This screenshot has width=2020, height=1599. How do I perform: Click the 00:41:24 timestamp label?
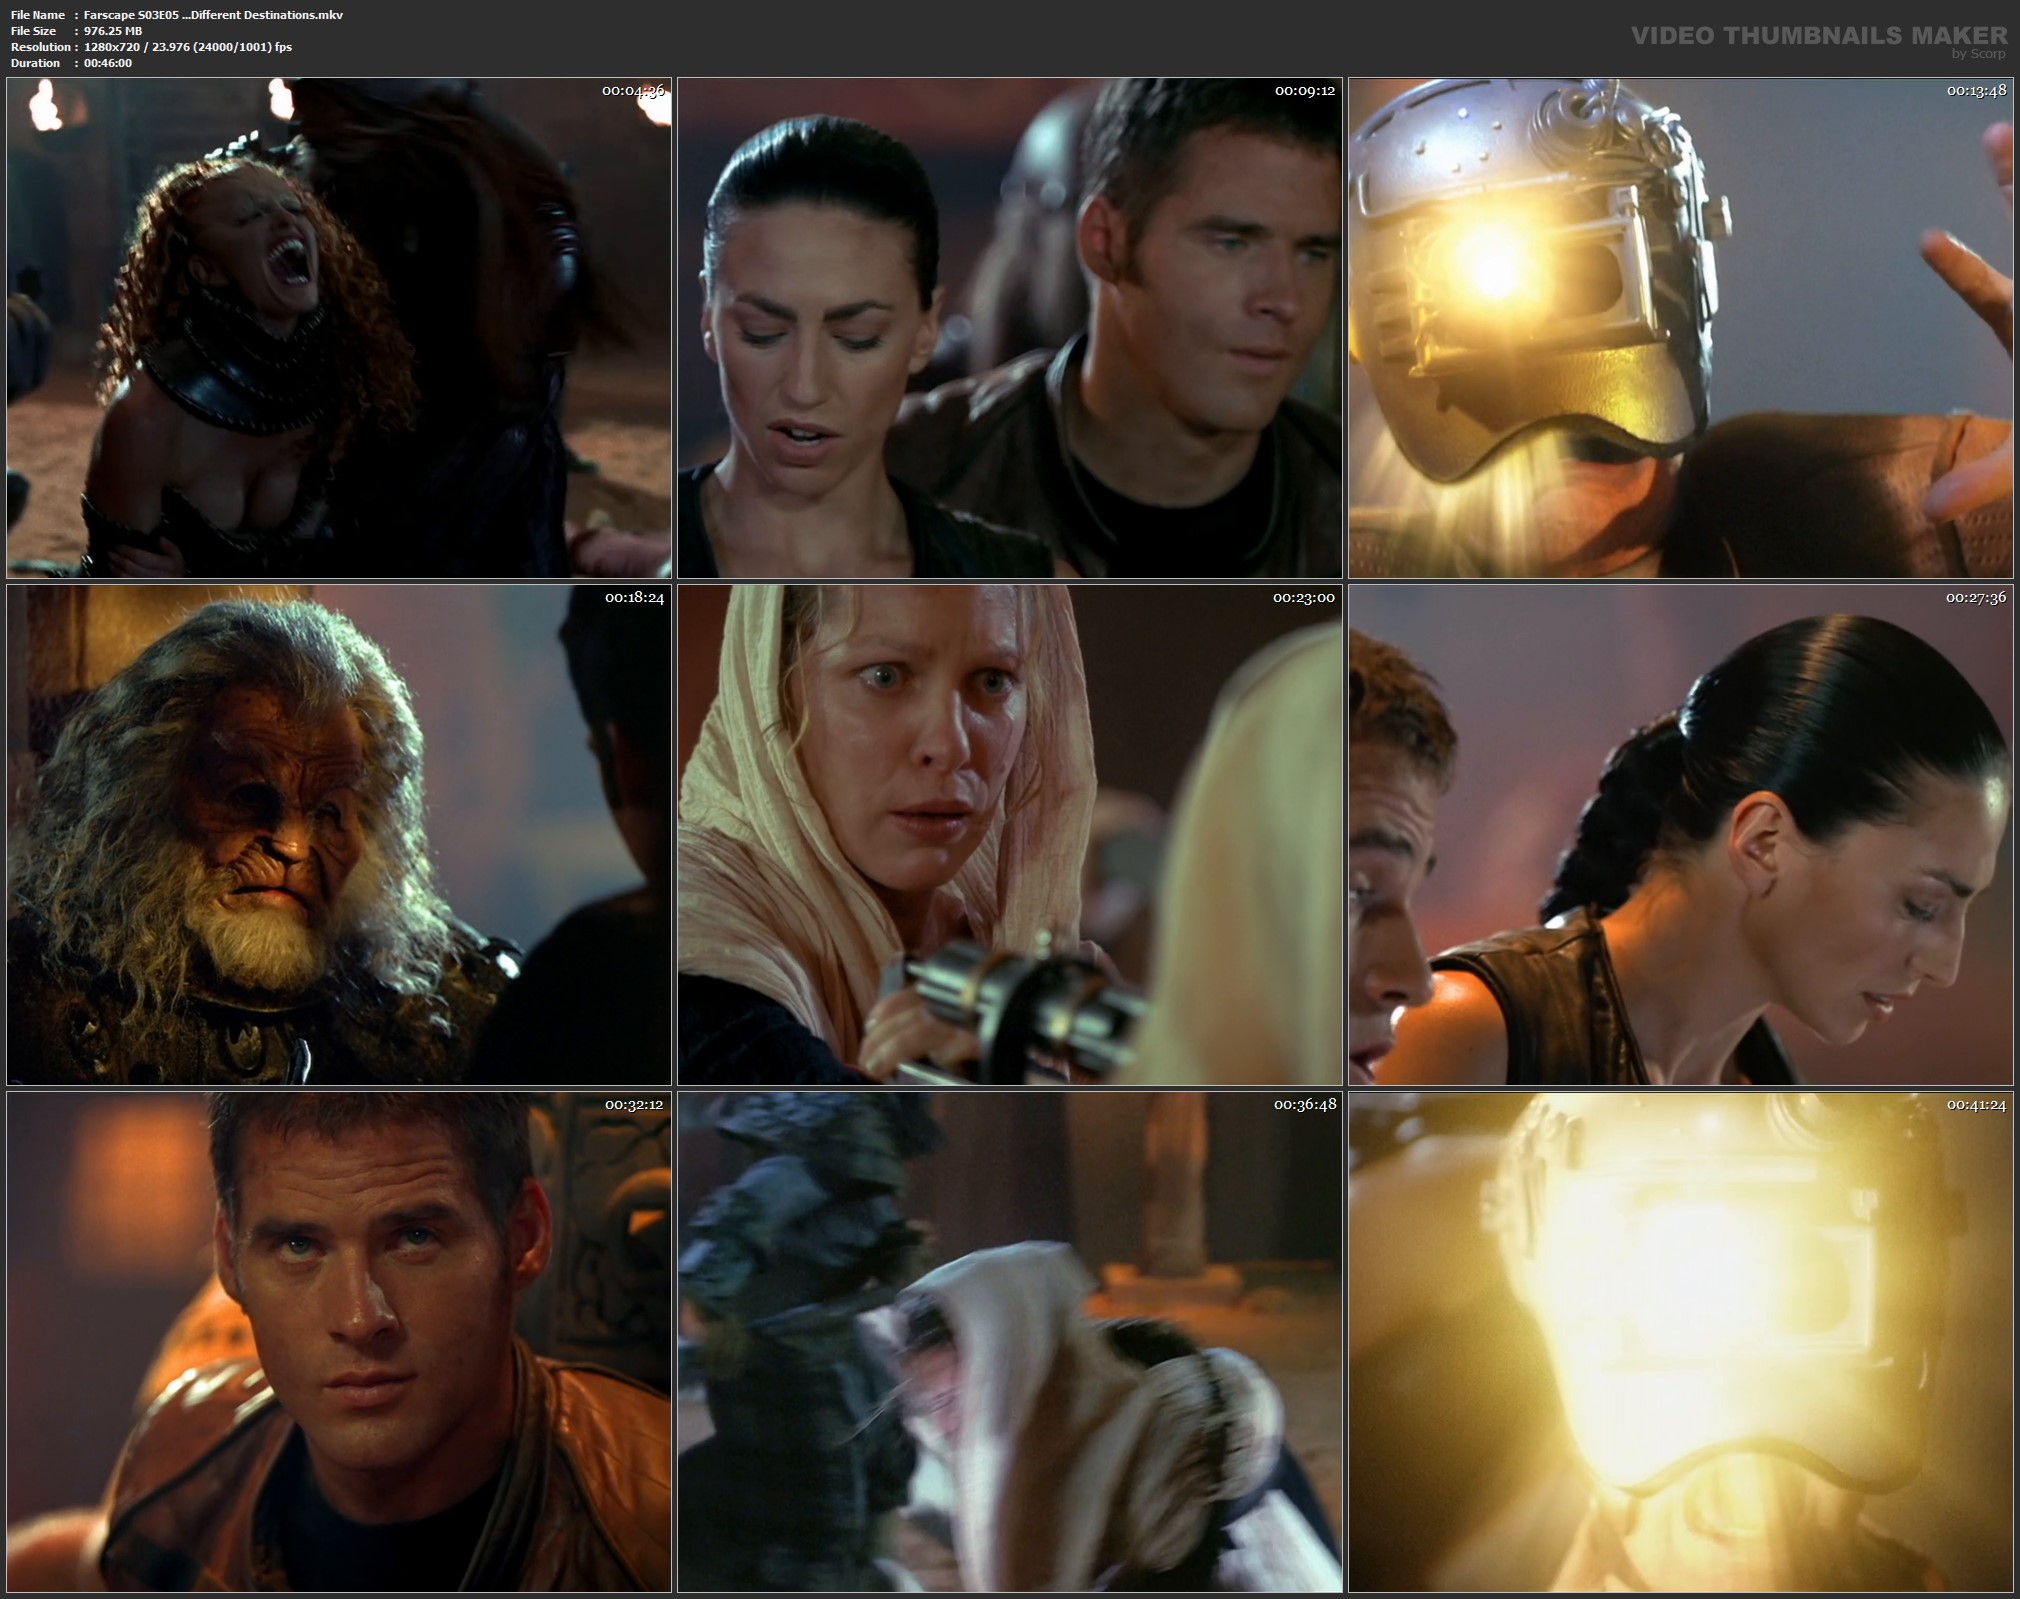click(x=1975, y=1105)
